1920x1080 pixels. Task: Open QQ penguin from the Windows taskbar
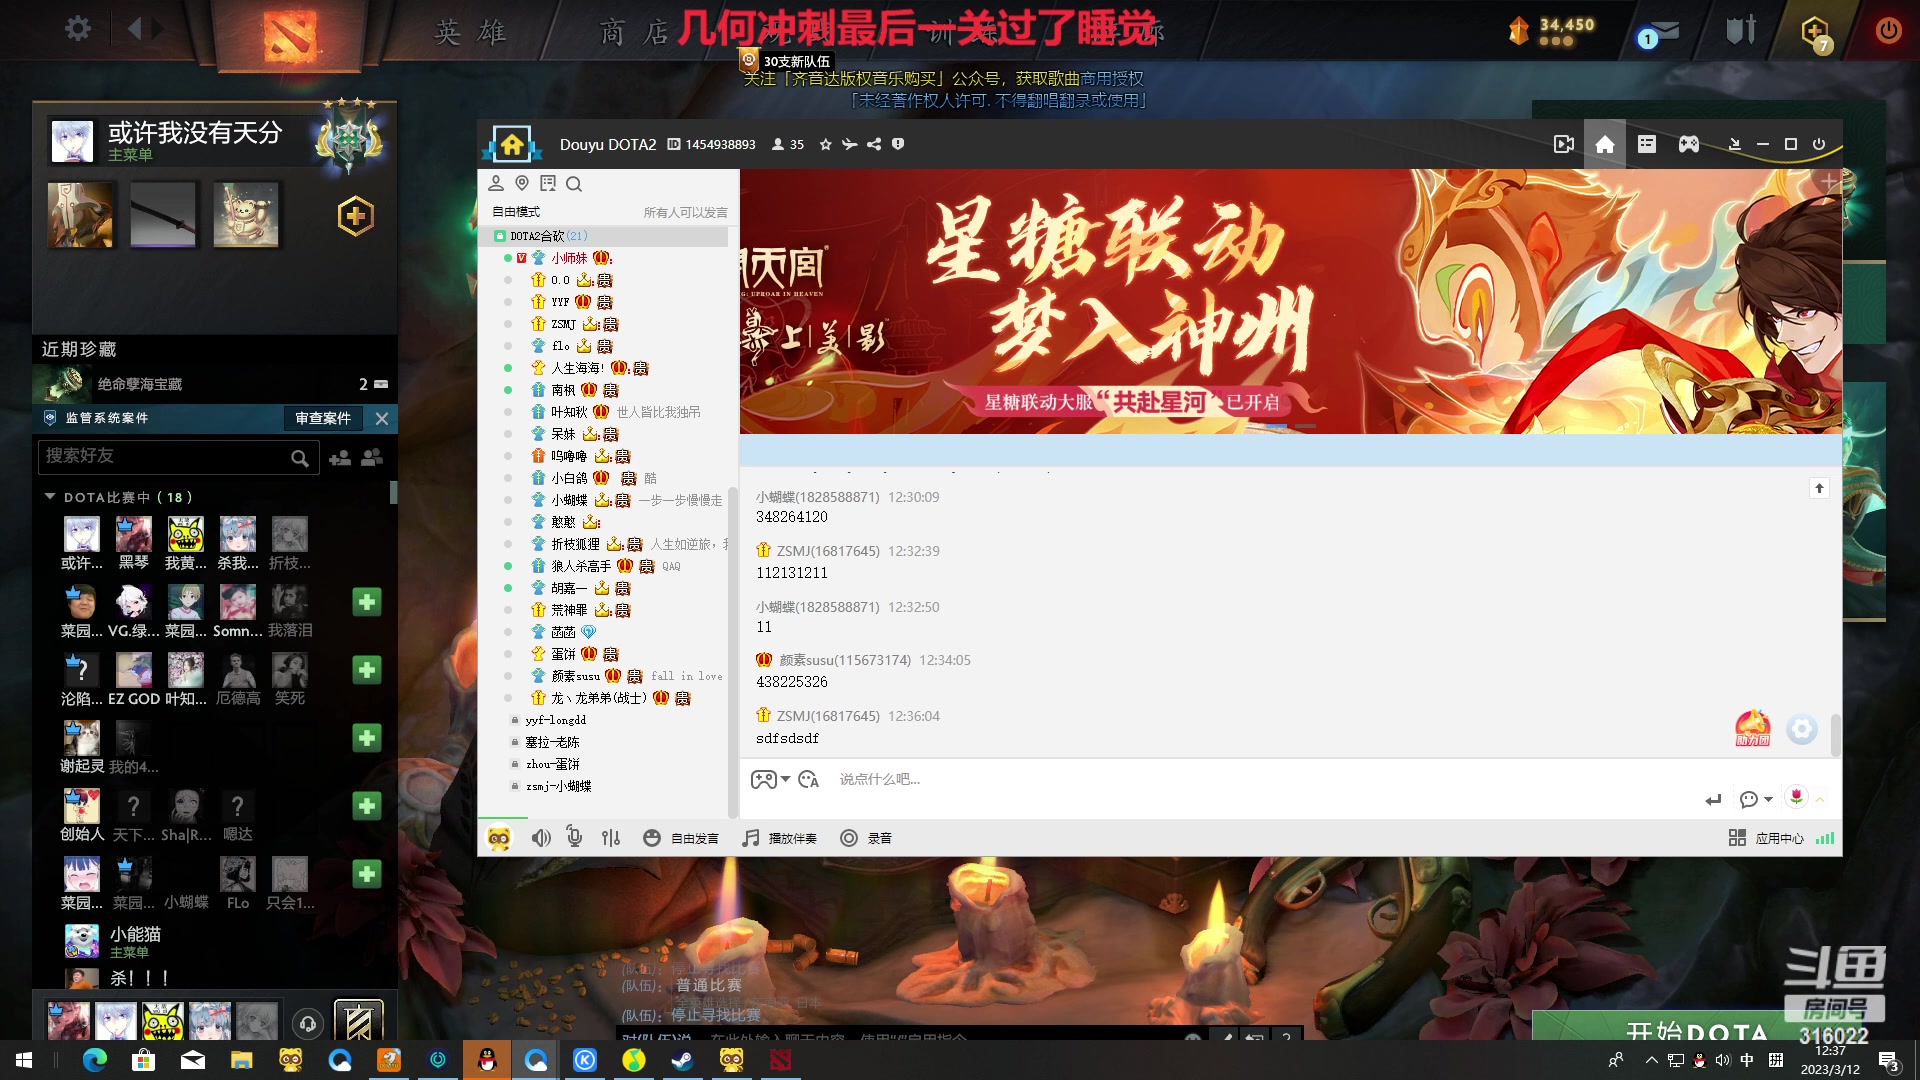pos(487,1060)
